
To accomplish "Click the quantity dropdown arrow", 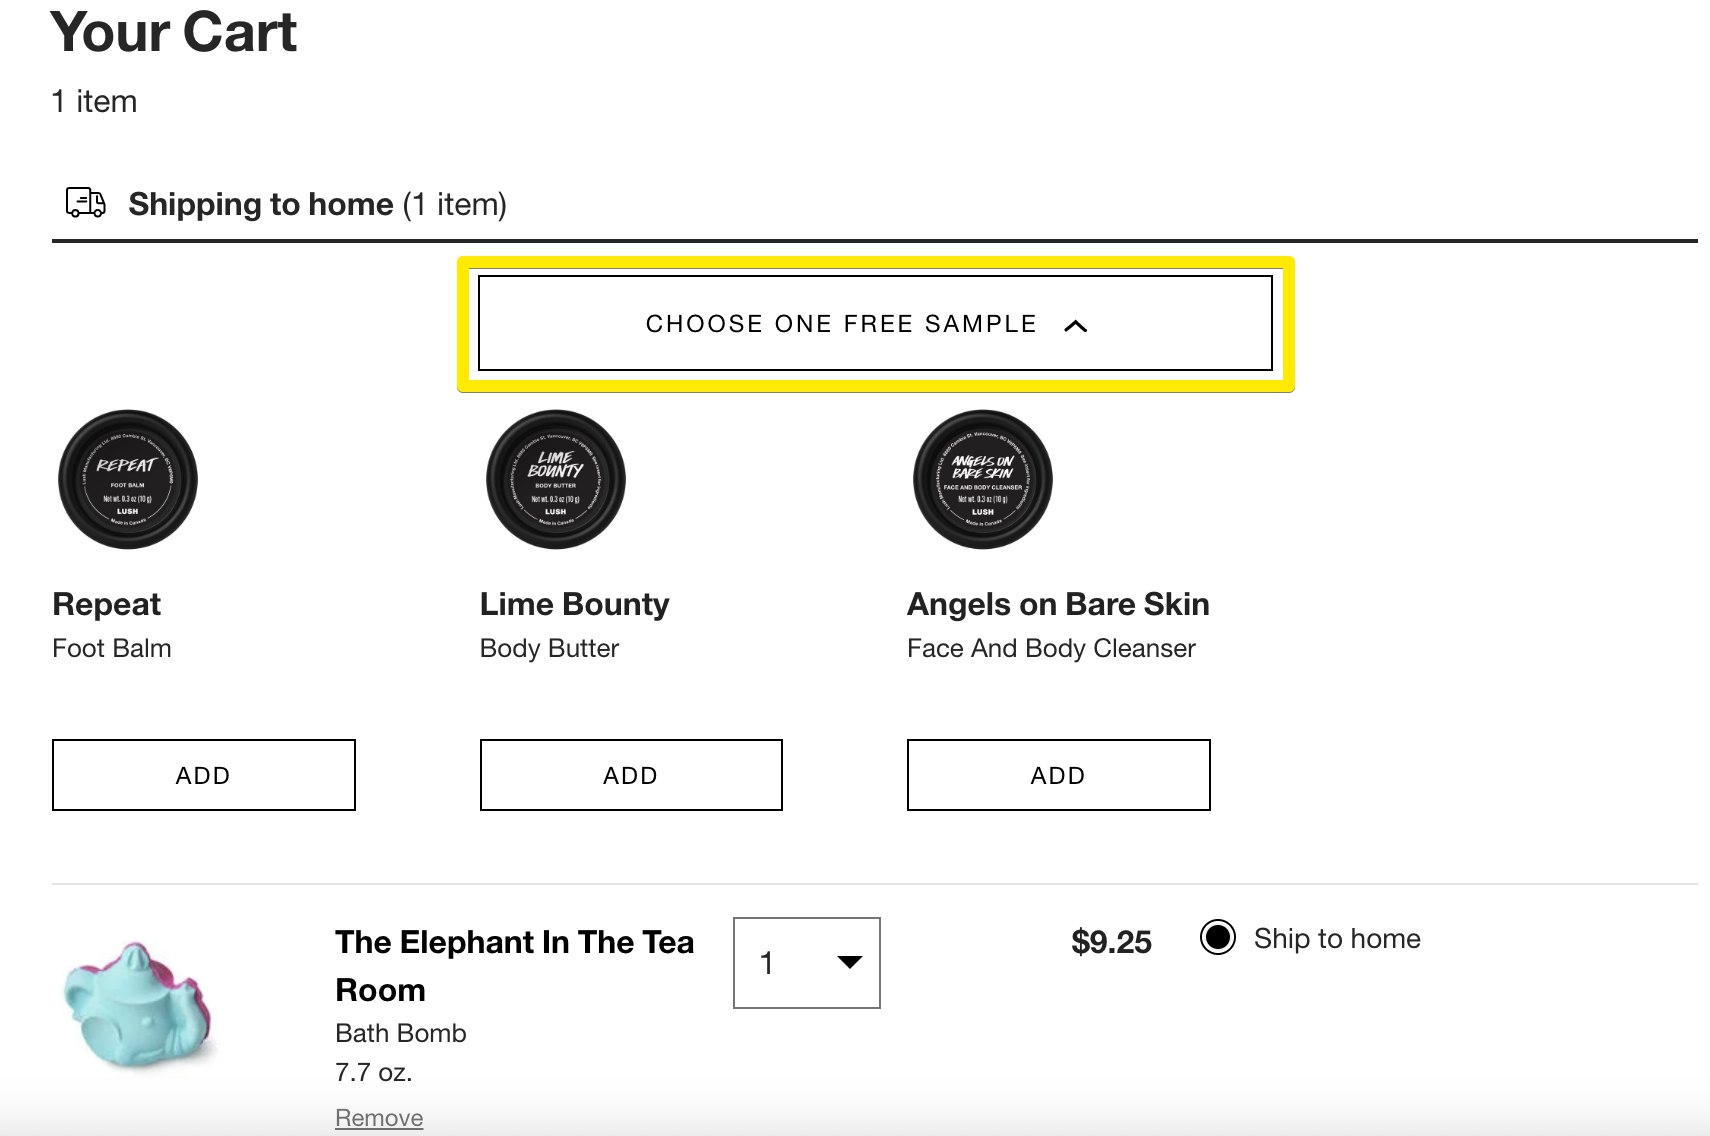I will point(850,962).
